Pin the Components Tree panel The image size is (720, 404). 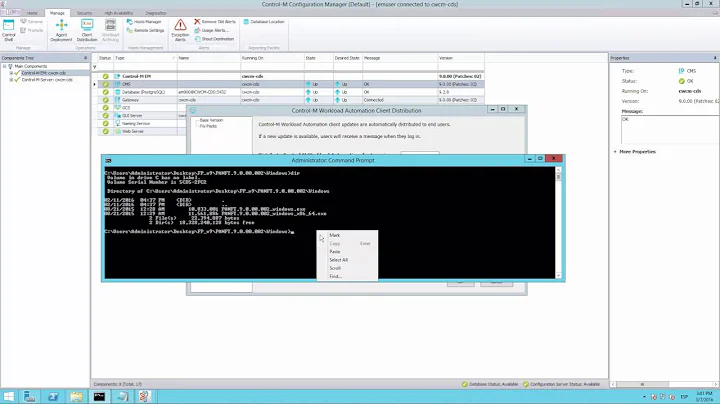pyautogui.click(x=85, y=58)
